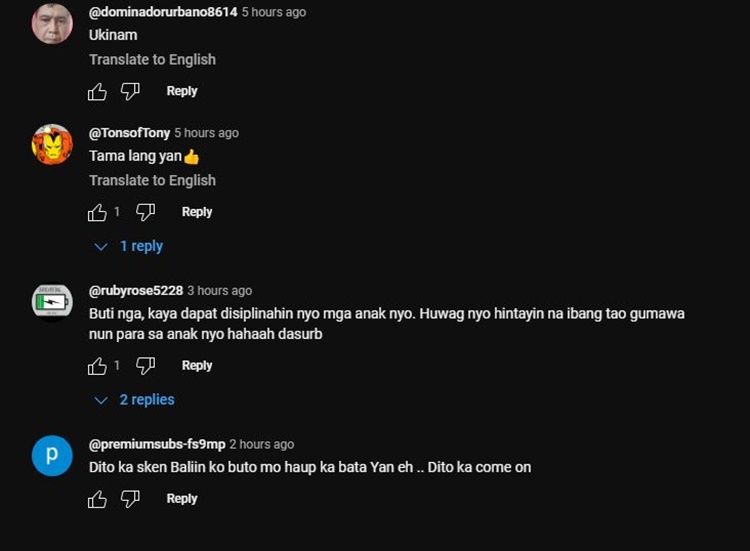Expand the "2 replies" thread
Viewport: 750px width, 551px height.
point(136,400)
